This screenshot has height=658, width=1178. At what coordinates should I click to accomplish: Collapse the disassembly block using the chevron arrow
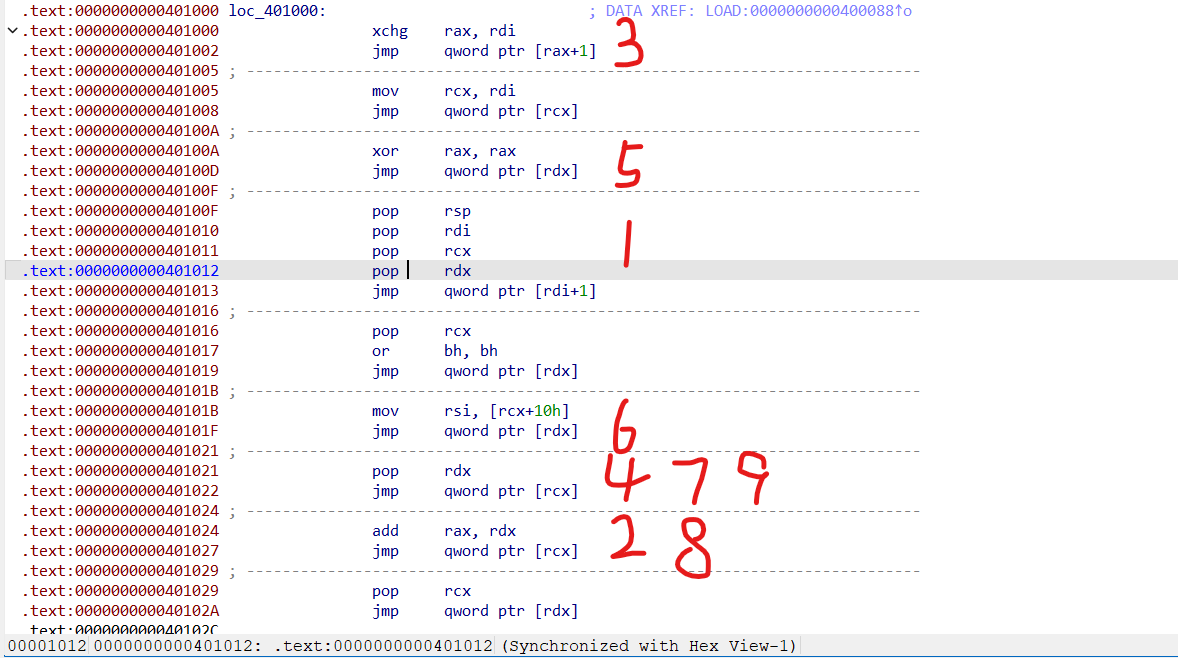coord(10,30)
